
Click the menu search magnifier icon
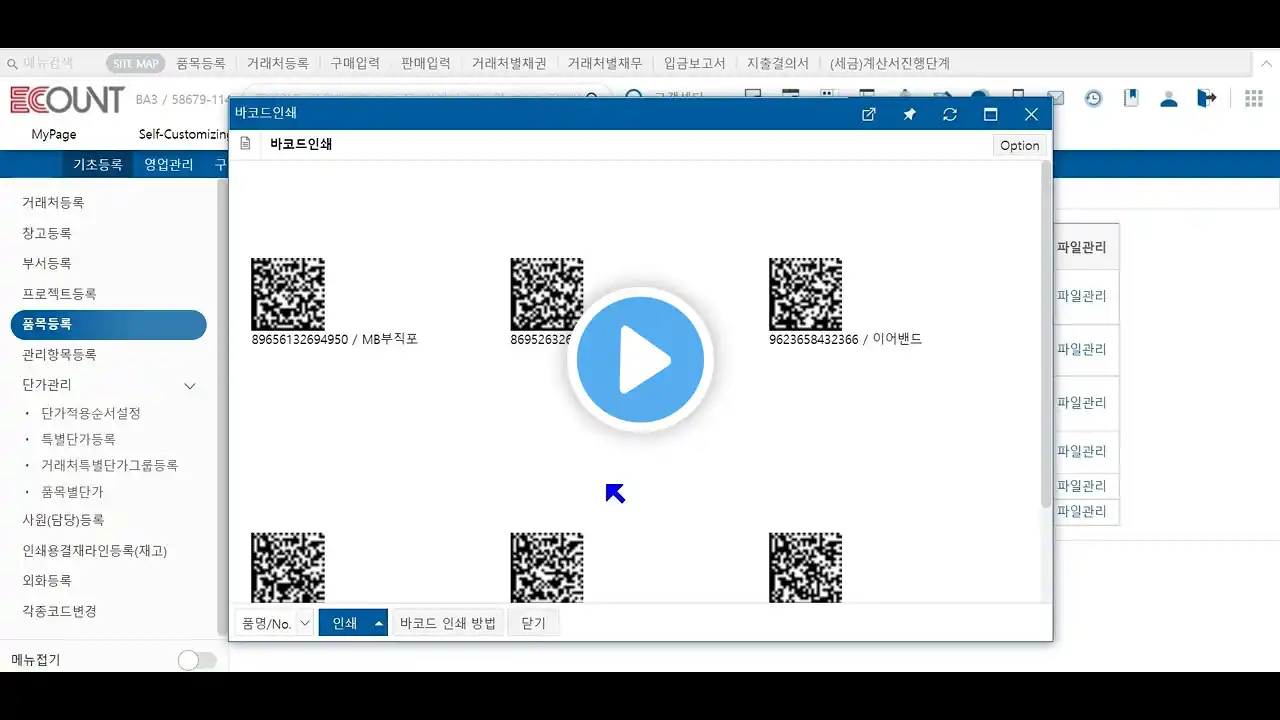(x=12, y=63)
